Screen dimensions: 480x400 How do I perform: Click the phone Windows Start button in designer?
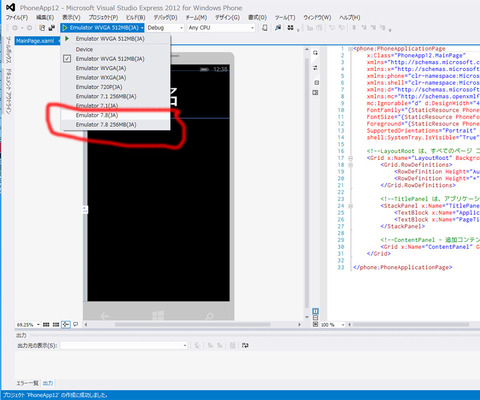158,315
